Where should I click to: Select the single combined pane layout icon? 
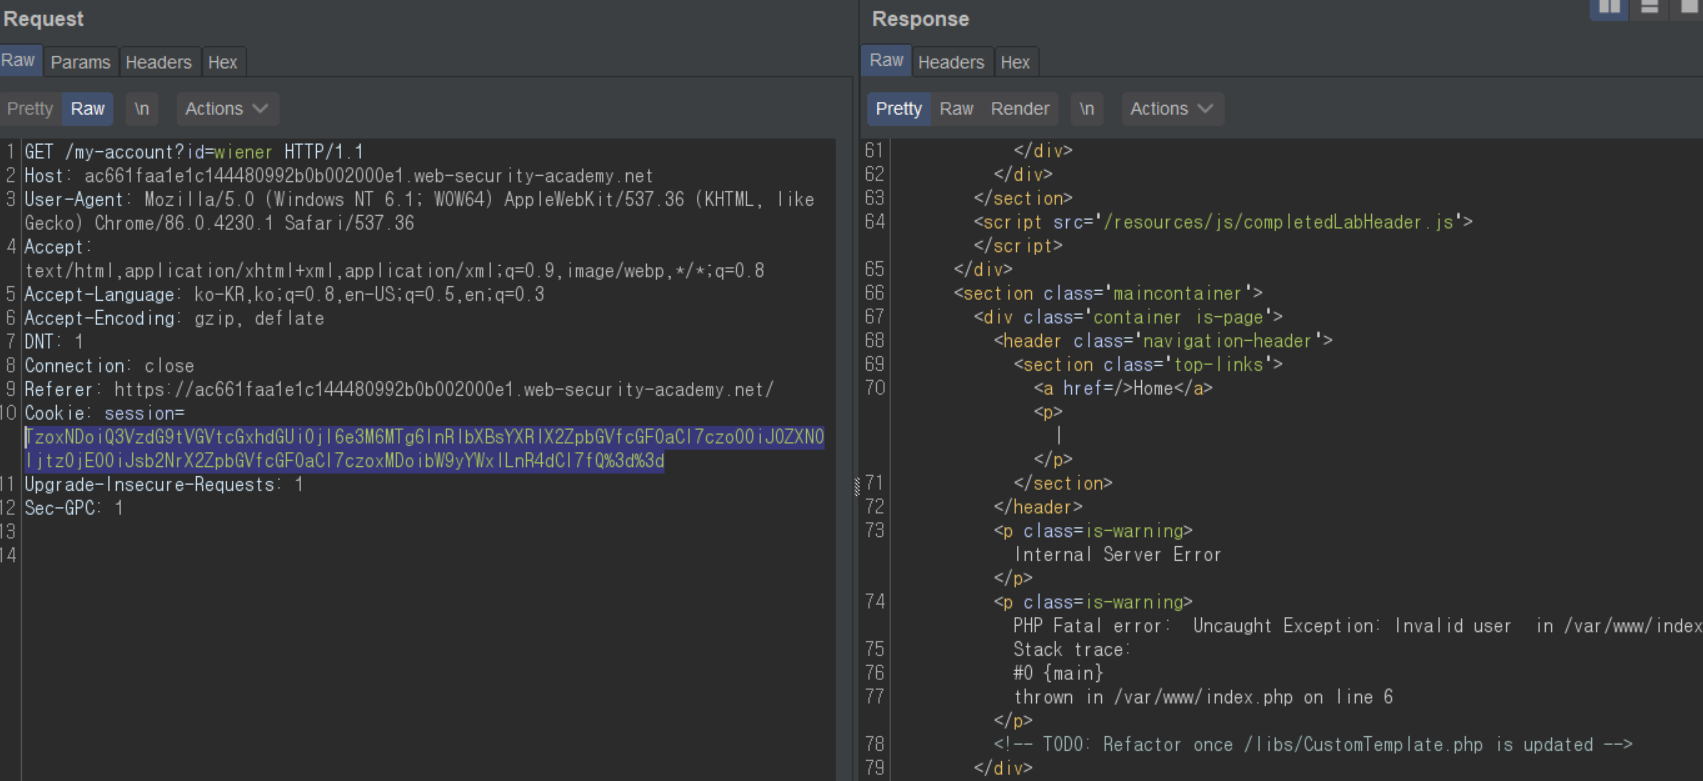(1690, 7)
